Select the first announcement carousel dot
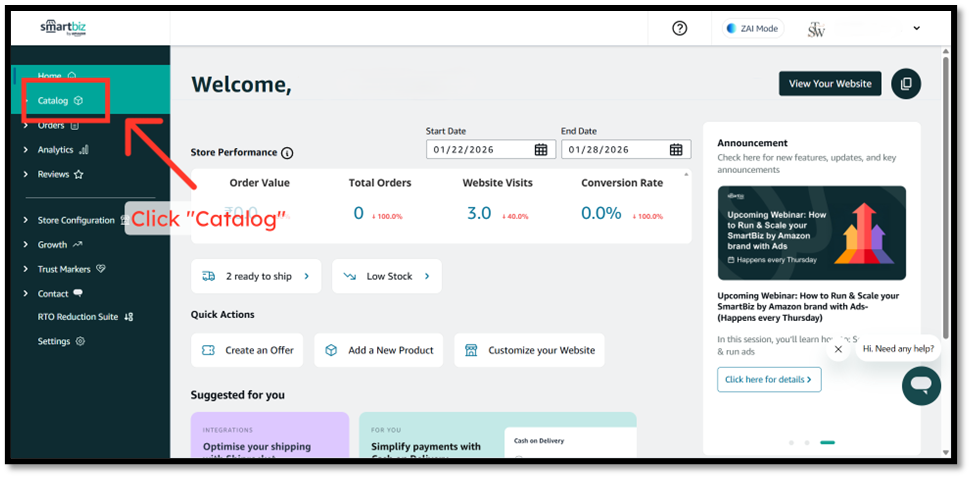970x477 pixels. (791, 442)
